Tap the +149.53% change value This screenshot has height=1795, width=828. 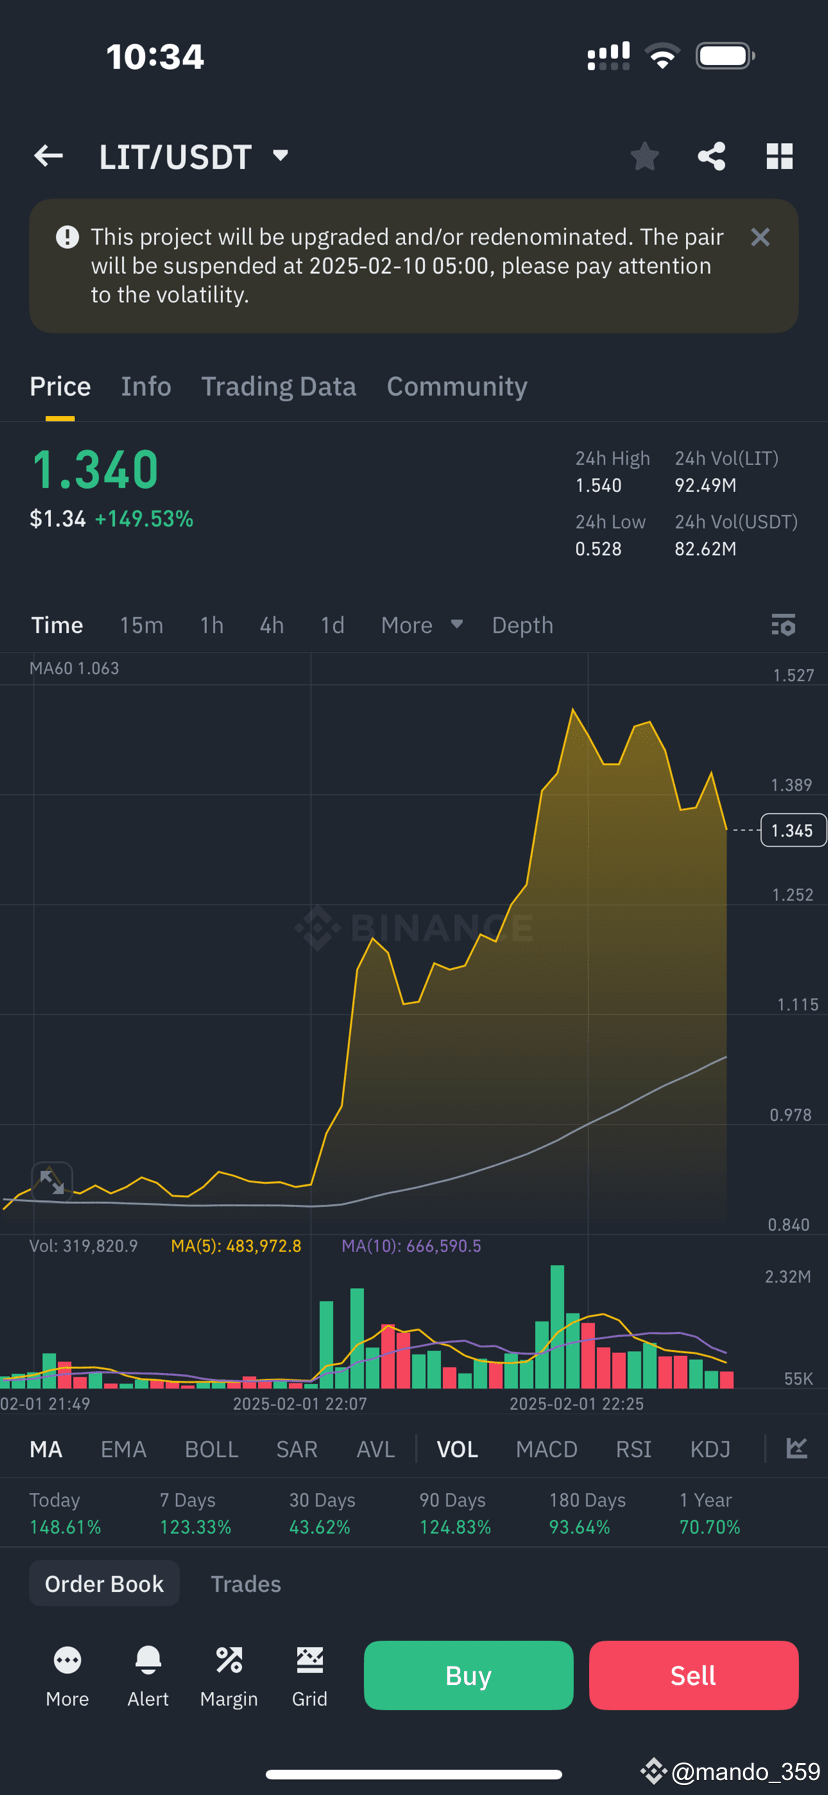[144, 519]
